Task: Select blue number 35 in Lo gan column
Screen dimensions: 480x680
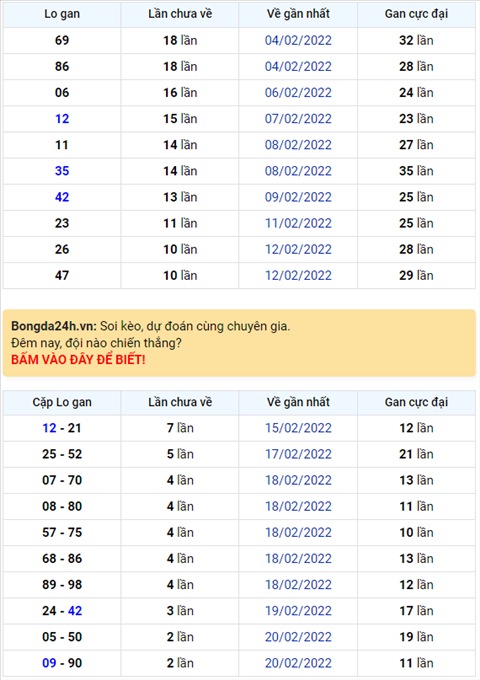Action: pos(62,171)
